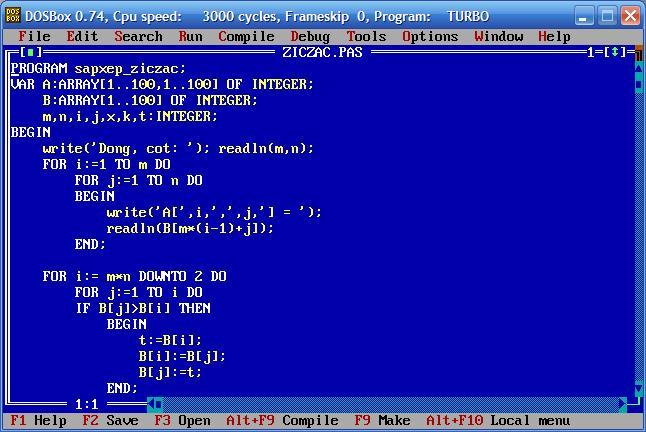Click F1 Help in status bar
Image resolution: width=646 pixels, height=432 pixels.
pos(38,420)
